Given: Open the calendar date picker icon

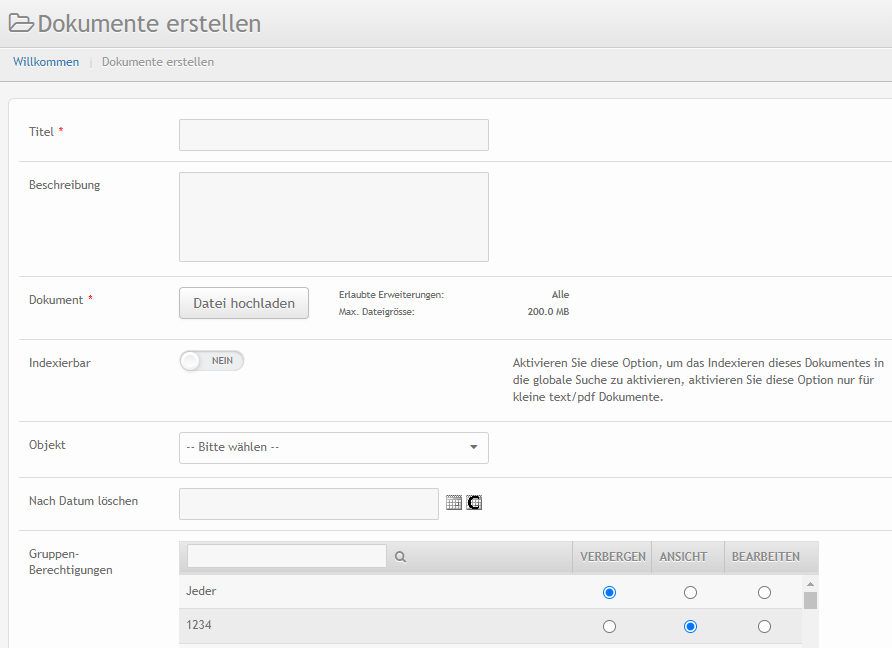Looking at the screenshot, I should coord(454,502).
